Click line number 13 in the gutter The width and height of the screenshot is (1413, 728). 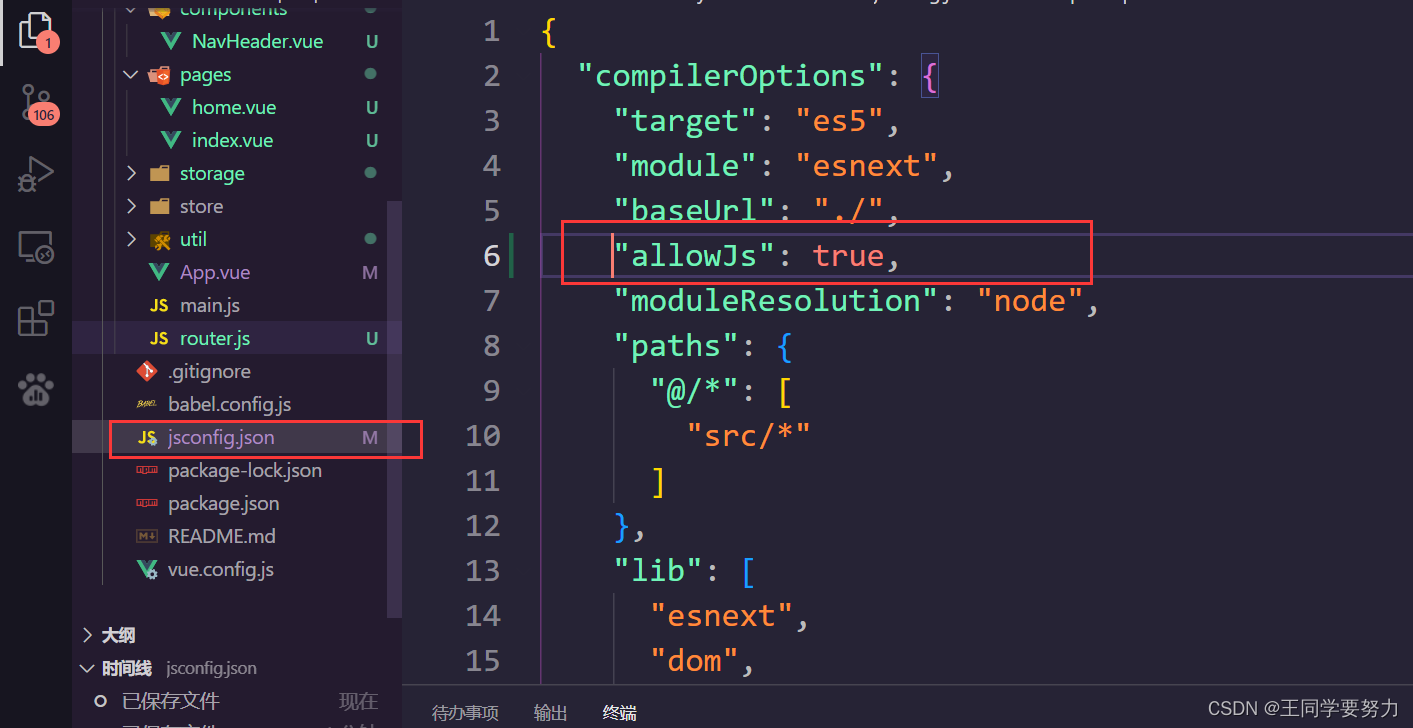click(x=483, y=571)
